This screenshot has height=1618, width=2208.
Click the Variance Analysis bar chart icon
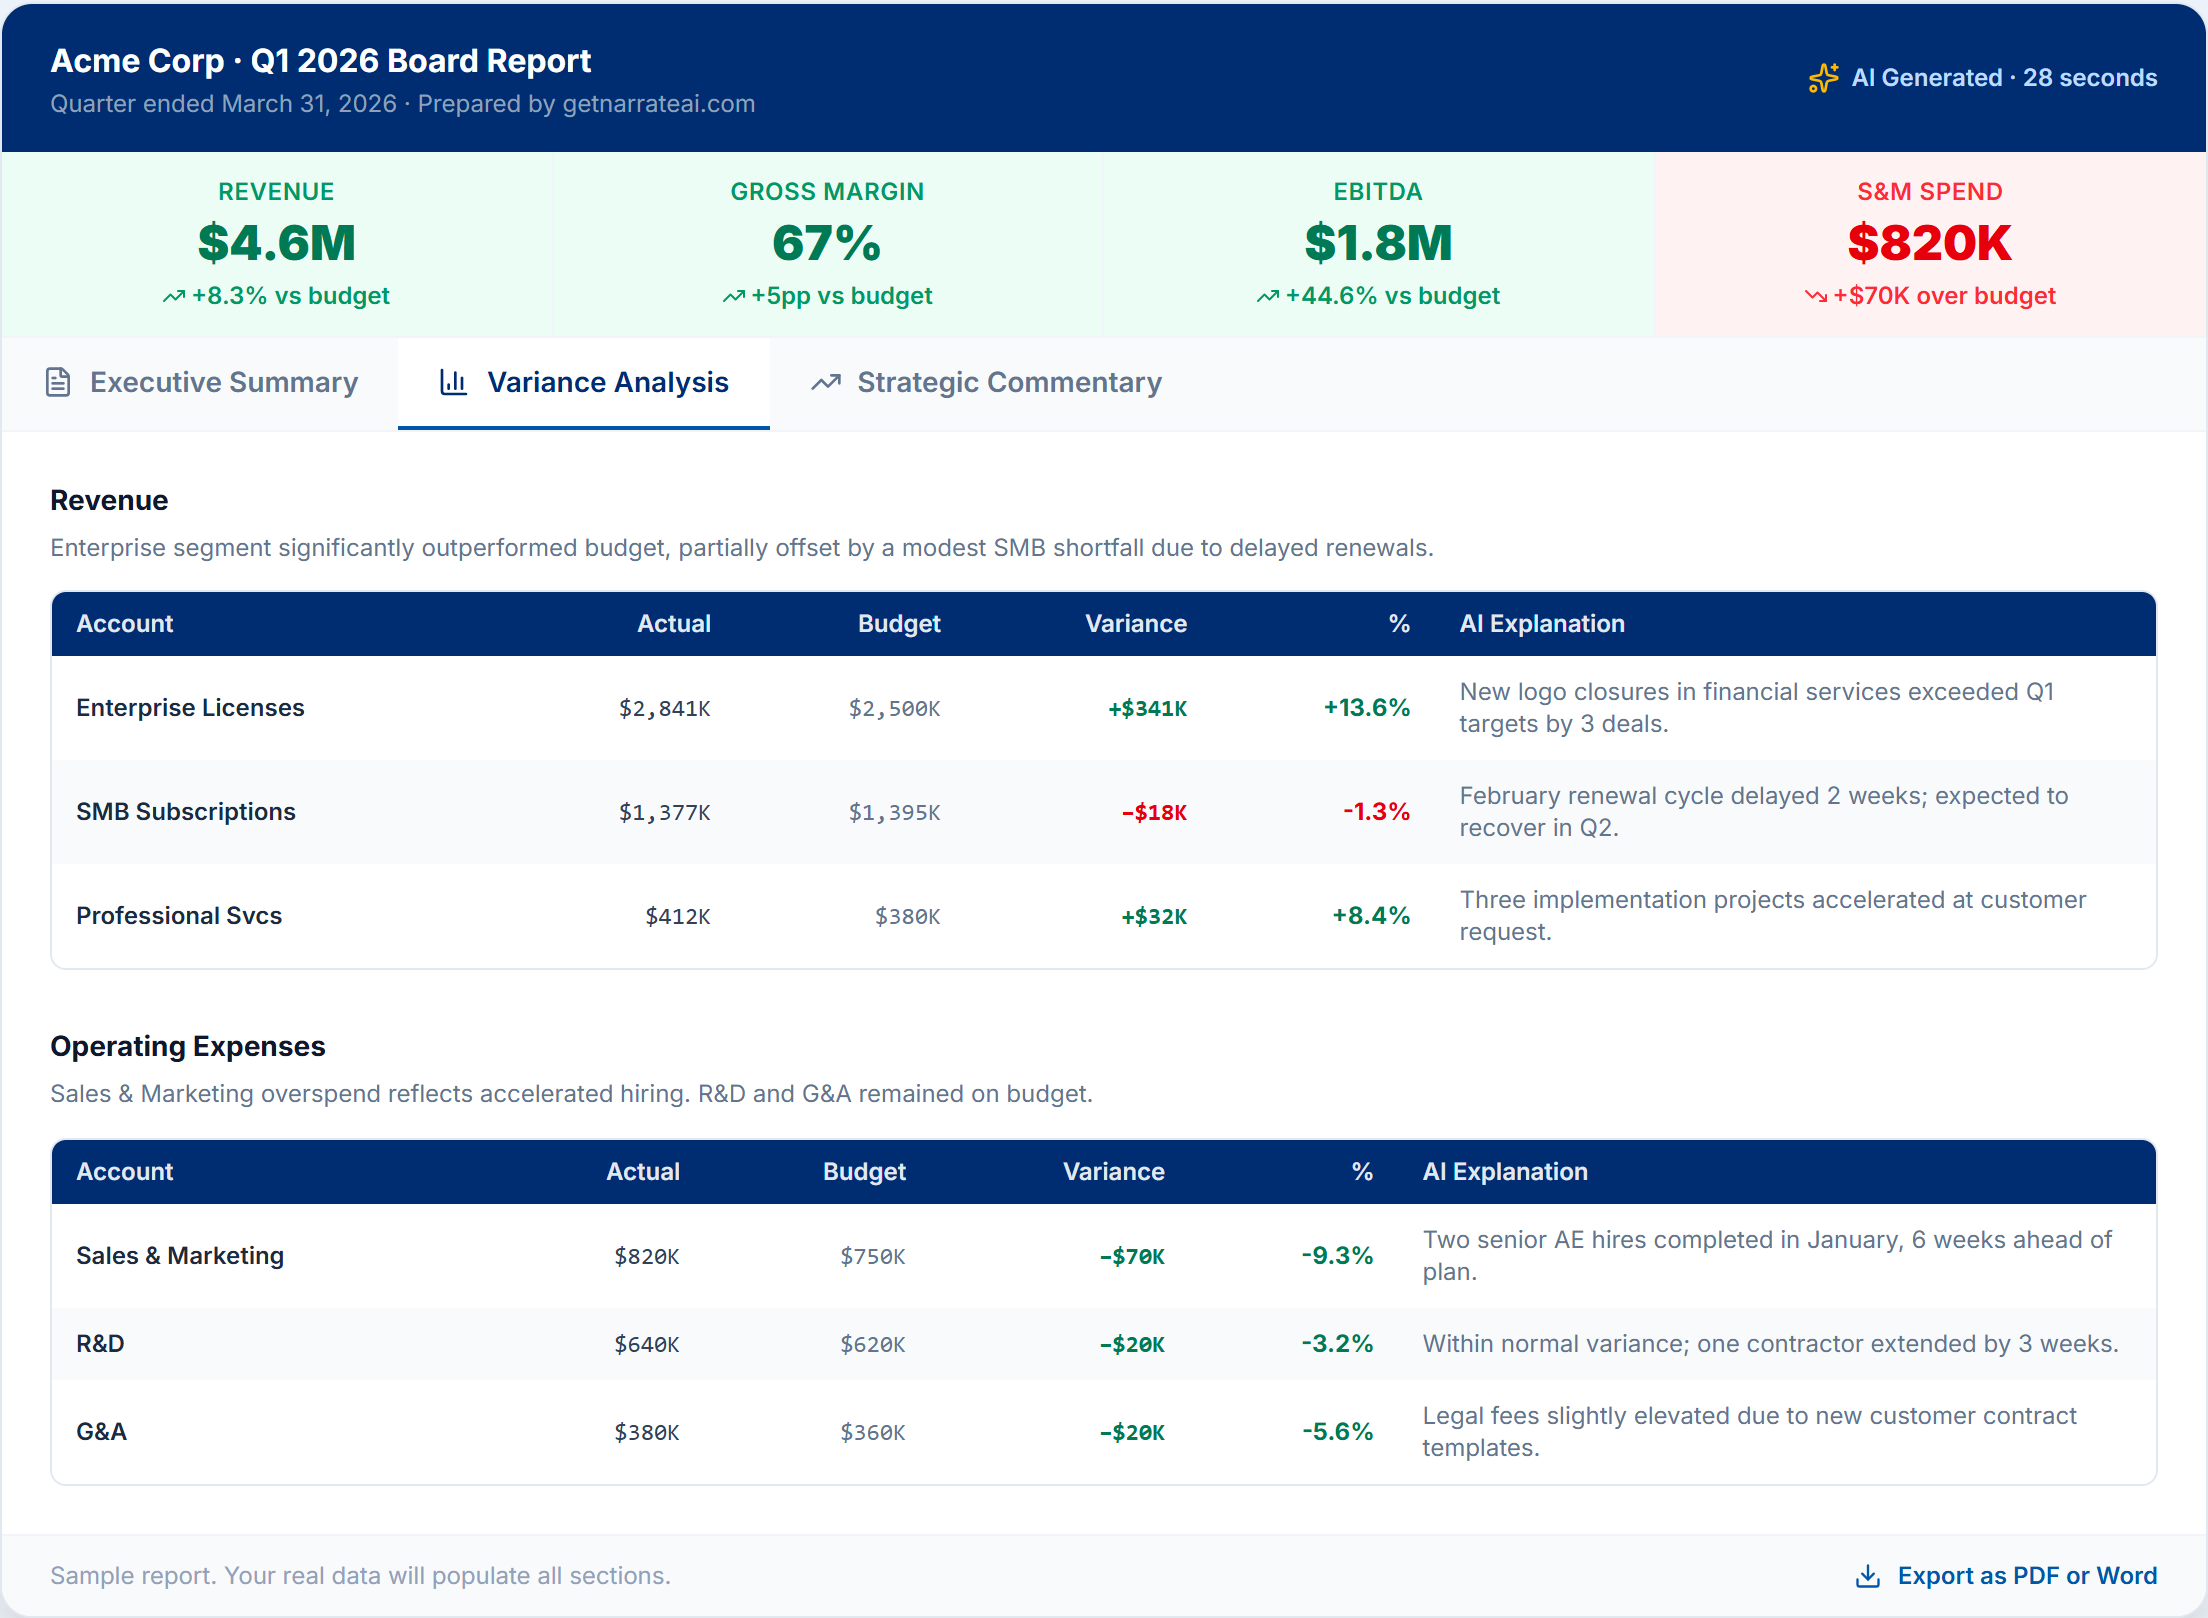point(453,382)
